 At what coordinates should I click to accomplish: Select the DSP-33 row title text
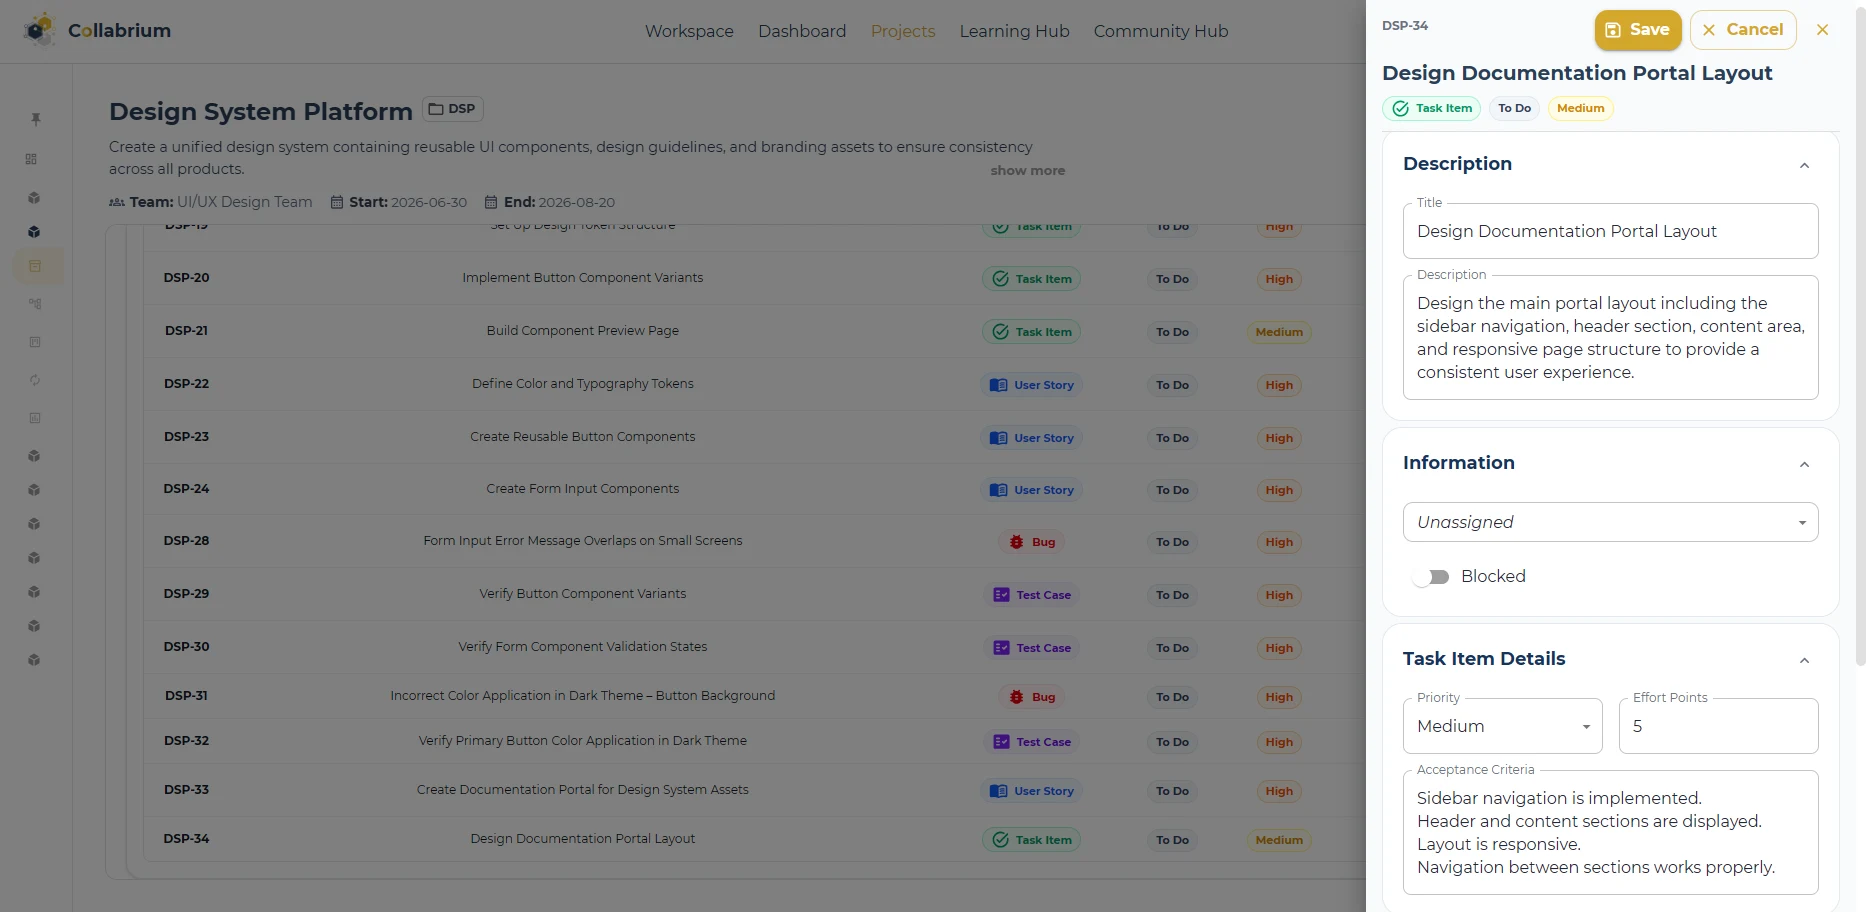tap(583, 790)
